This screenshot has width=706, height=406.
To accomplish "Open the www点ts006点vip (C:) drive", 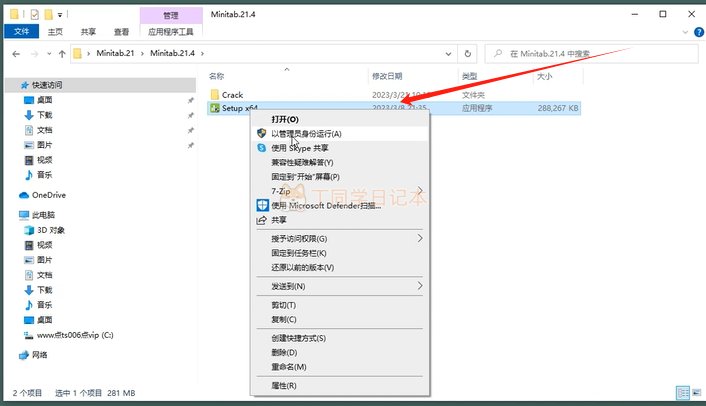I will 75,335.
